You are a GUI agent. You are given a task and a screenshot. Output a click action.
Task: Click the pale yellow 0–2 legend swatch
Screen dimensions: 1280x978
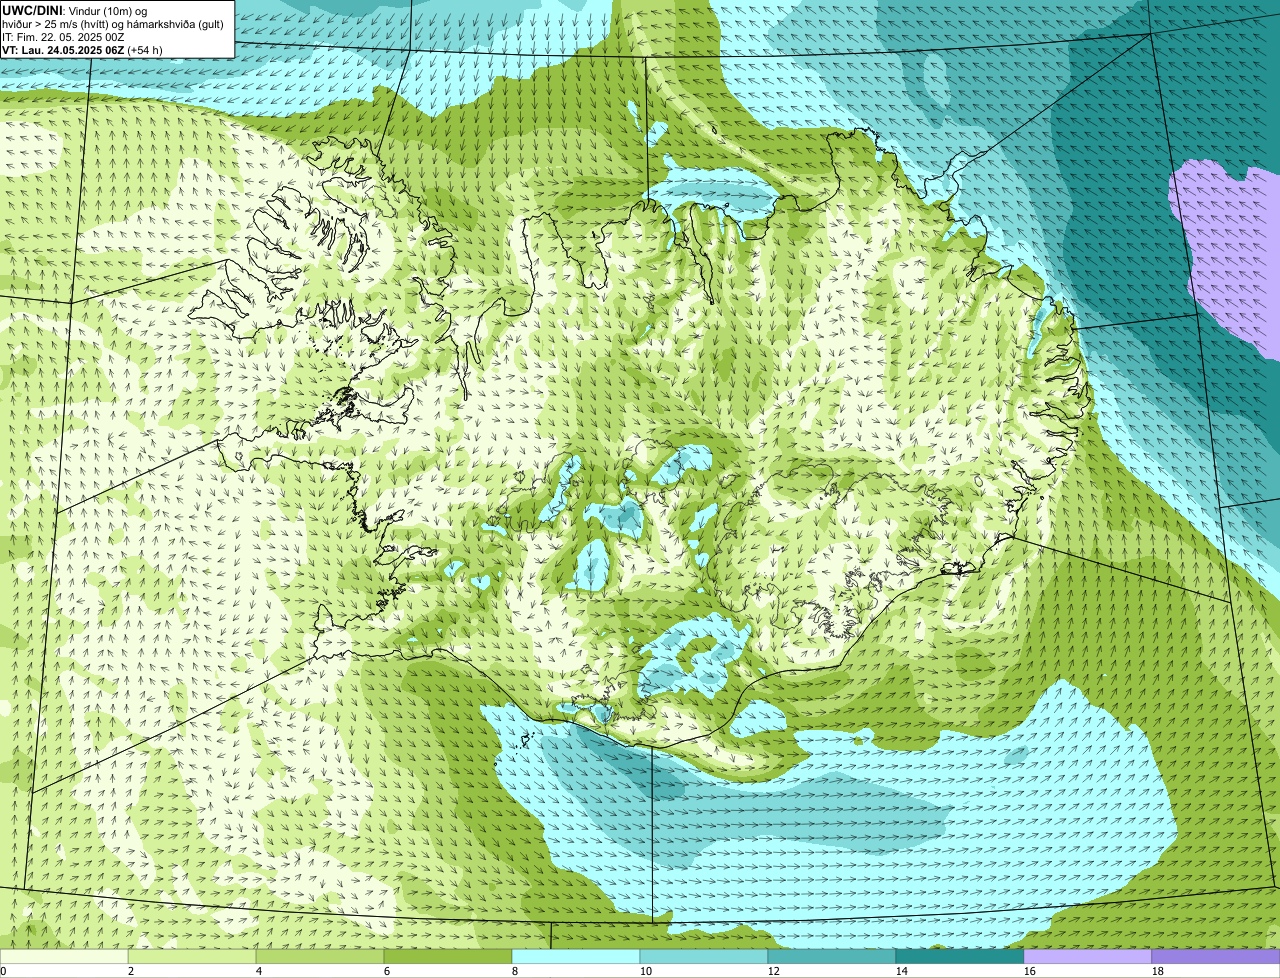tap(64, 956)
